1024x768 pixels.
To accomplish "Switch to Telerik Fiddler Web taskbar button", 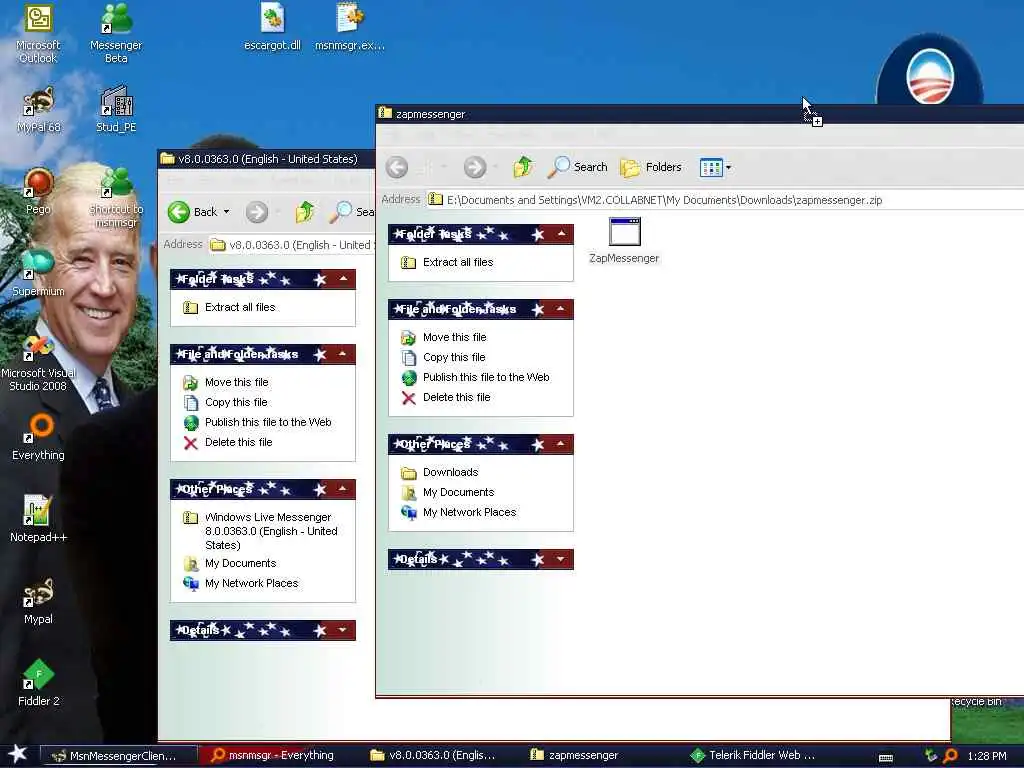I will pyautogui.click(x=756, y=756).
